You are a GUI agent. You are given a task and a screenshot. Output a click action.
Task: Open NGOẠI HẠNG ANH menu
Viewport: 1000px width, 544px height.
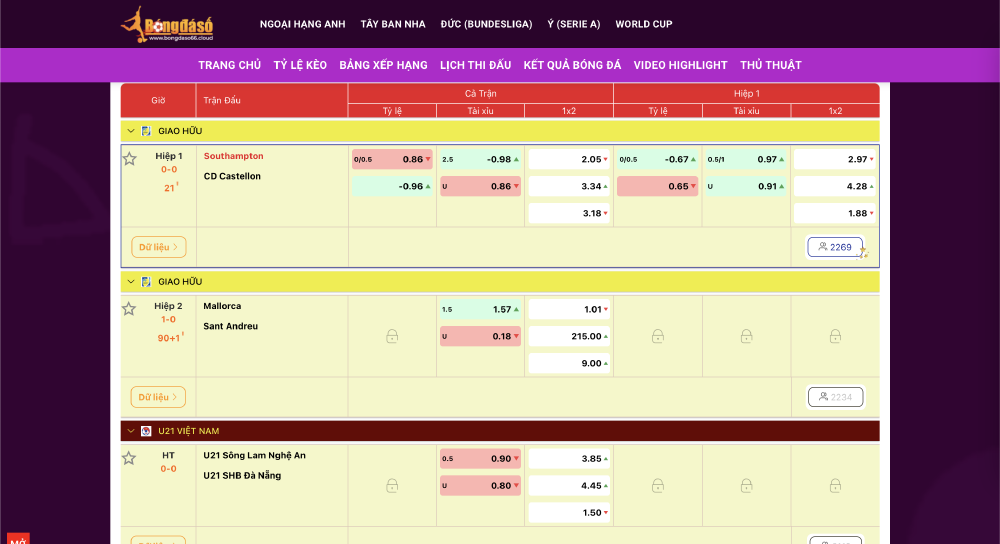[x=302, y=24]
